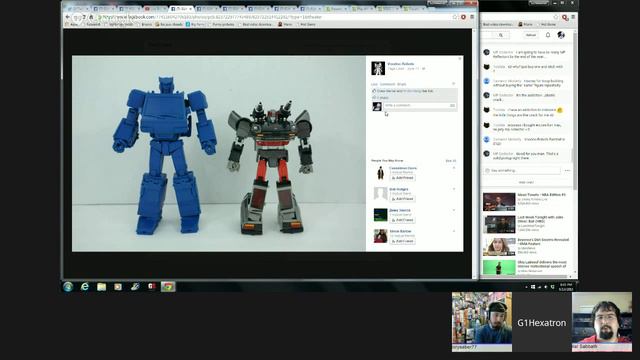Screen dimensions: 640x360
Task: Open the chat options three-dot menu
Action: pos(567,171)
